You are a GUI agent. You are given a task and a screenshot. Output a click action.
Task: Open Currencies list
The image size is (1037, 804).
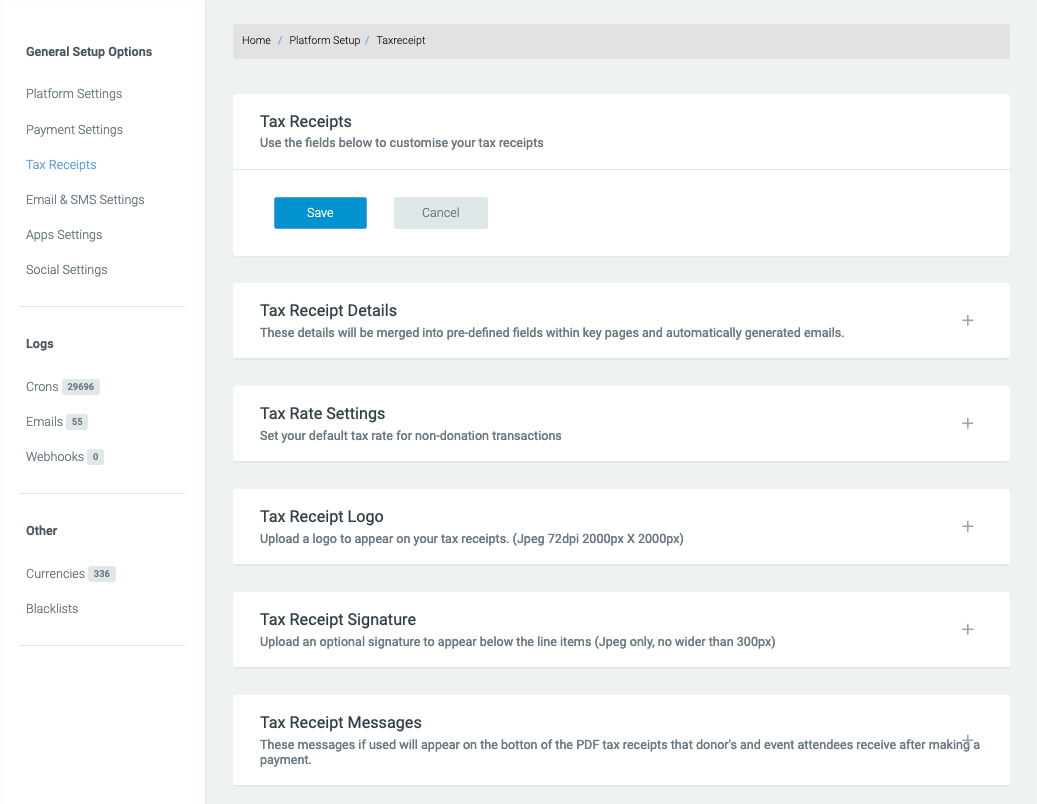click(x=55, y=574)
